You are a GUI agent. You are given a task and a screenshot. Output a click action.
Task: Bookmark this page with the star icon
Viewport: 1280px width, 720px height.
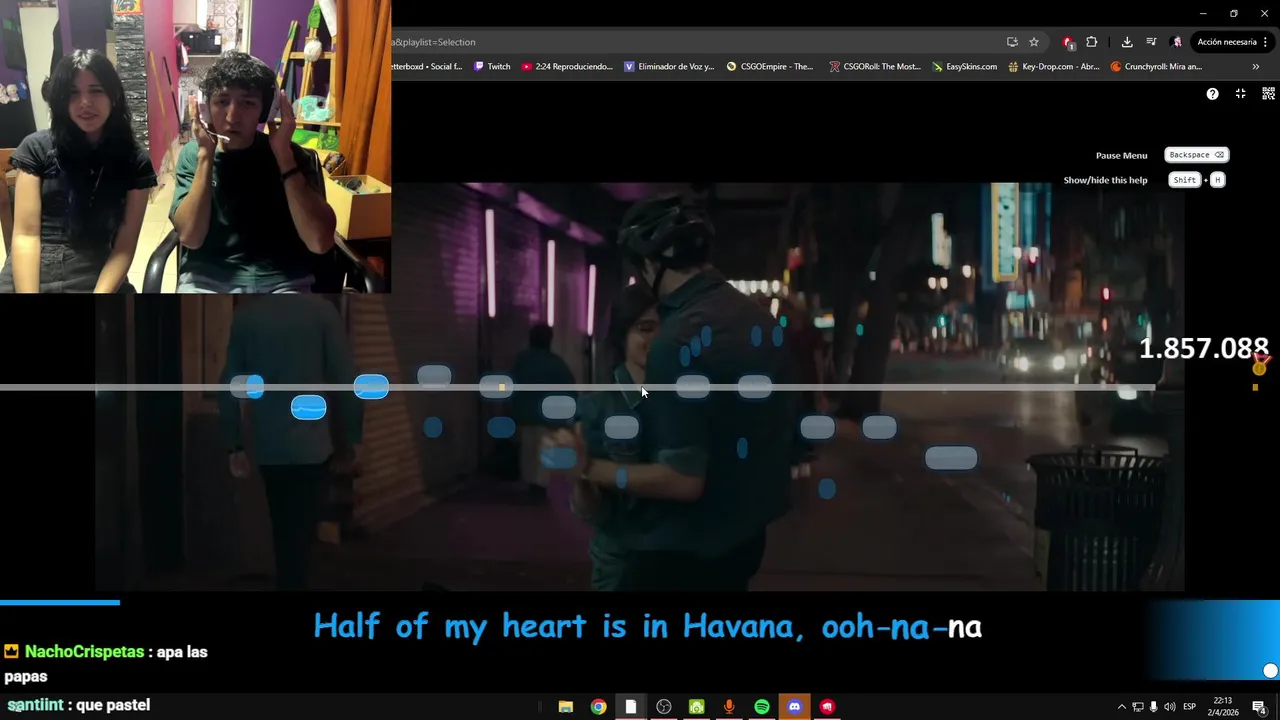pos(1034,42)
